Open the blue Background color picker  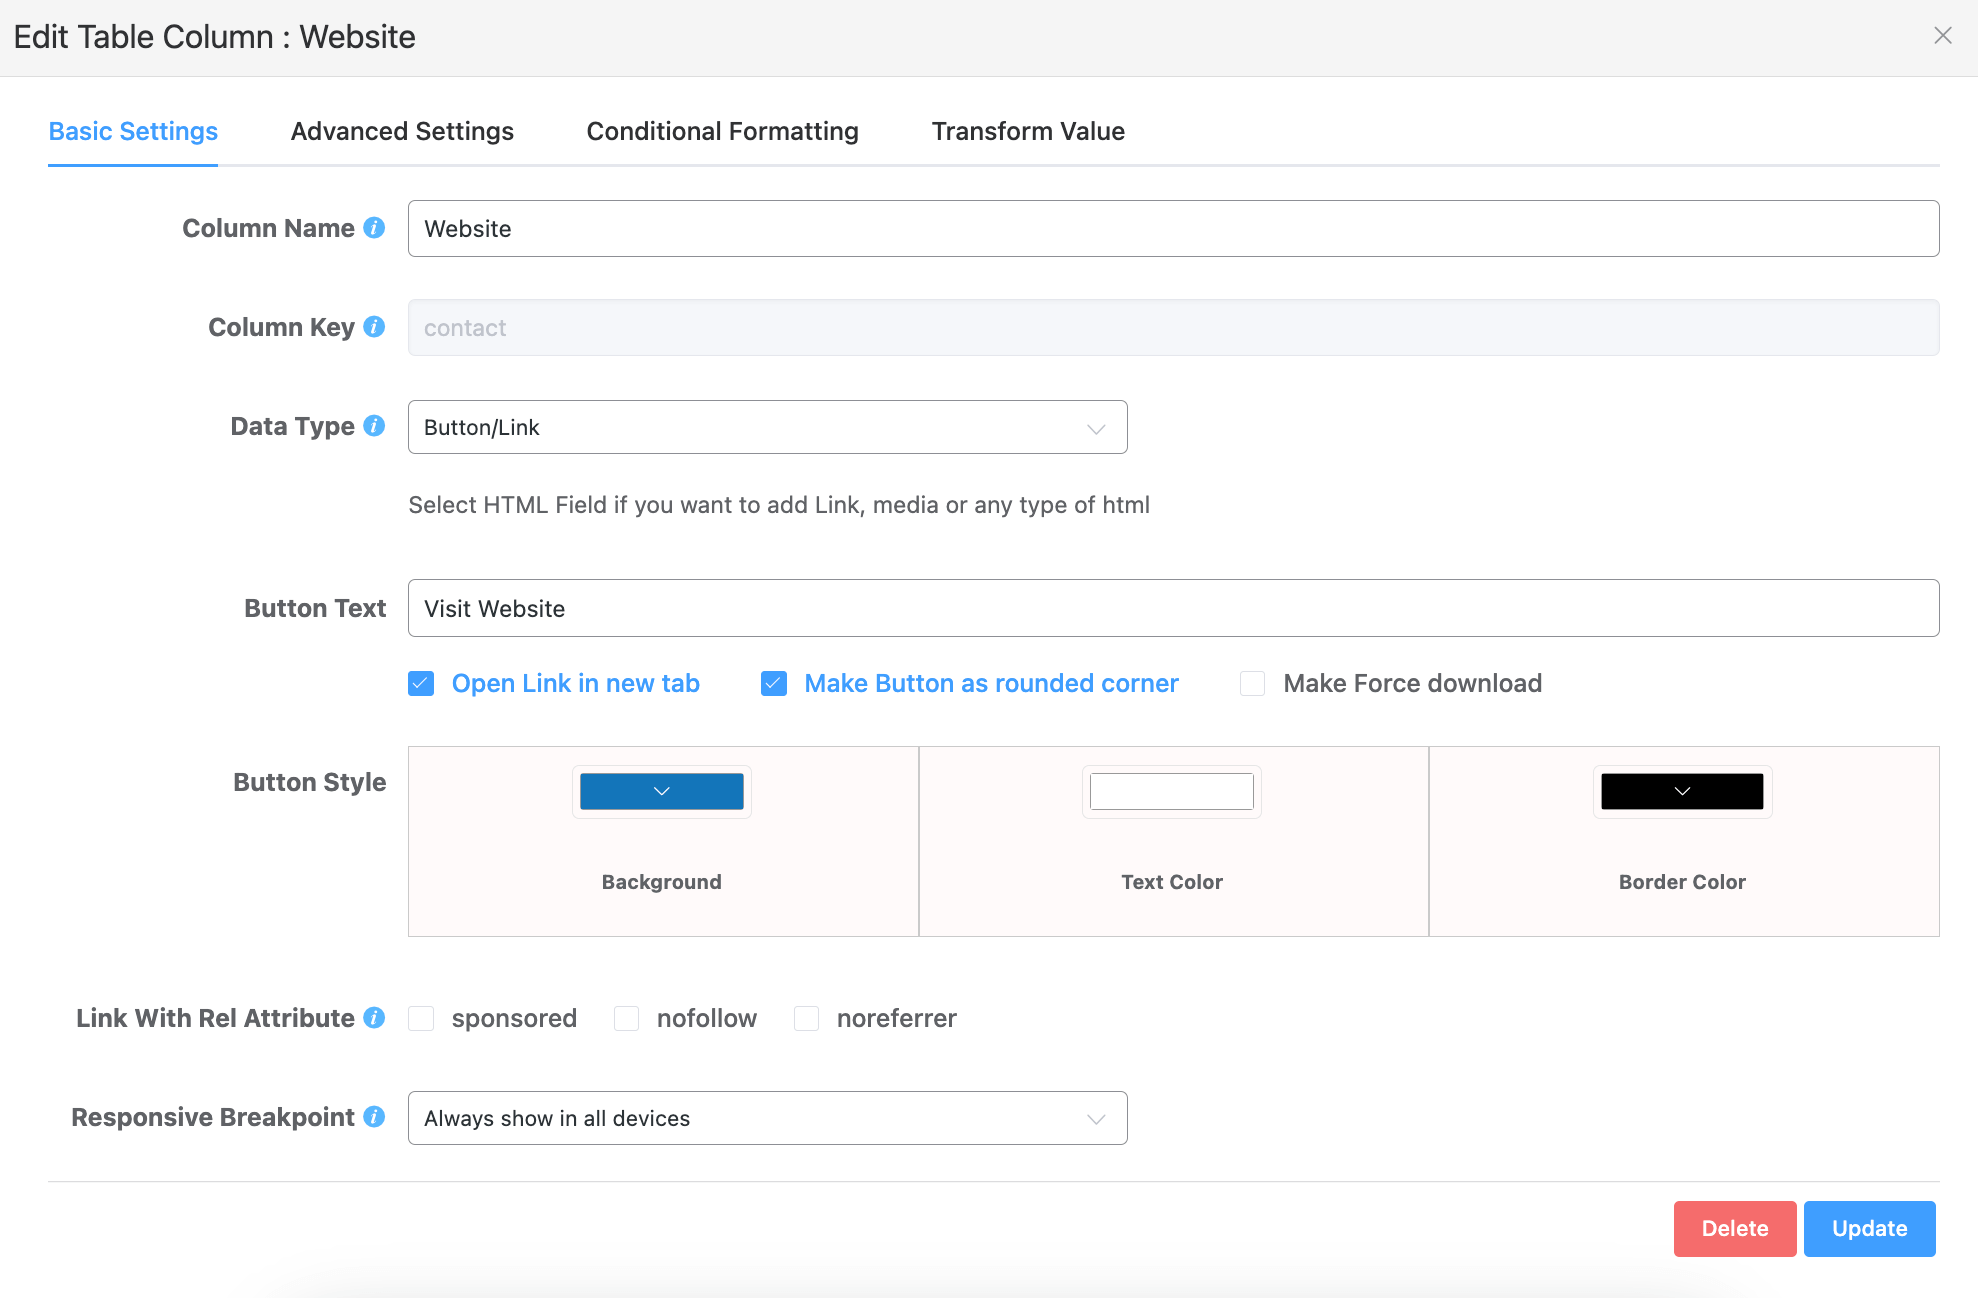661,791
